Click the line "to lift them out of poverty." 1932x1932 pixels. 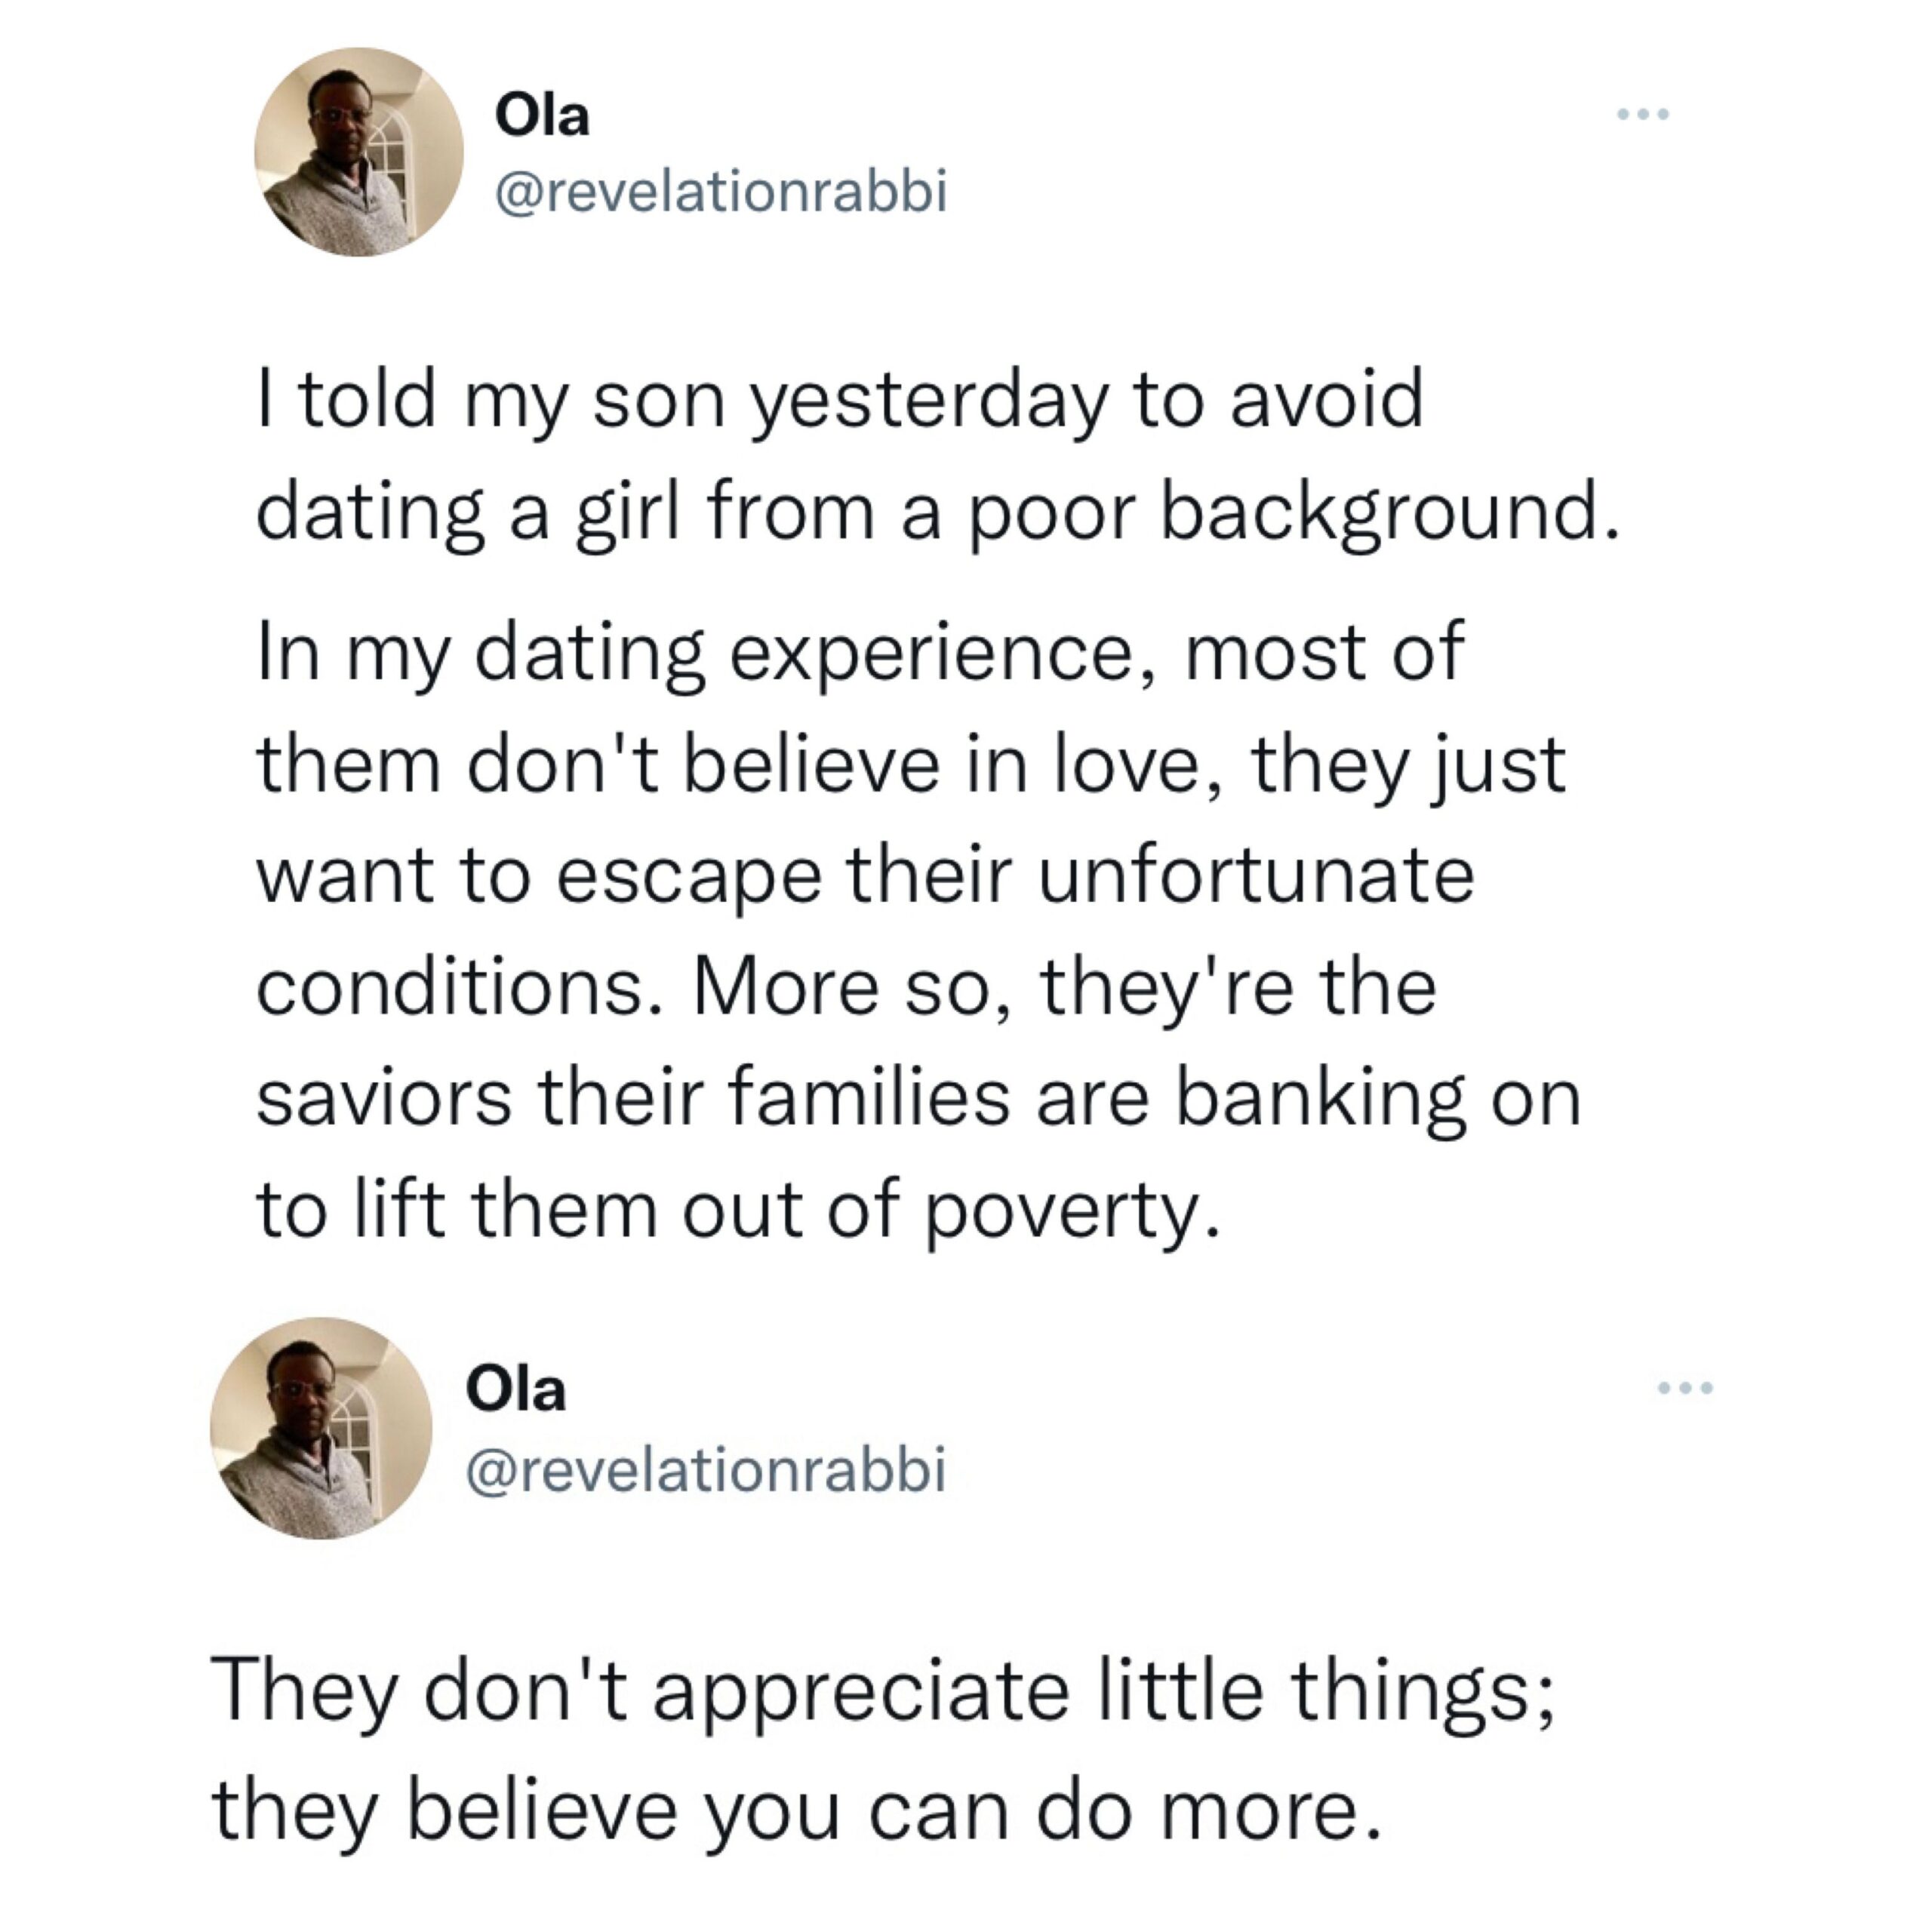739,1210
